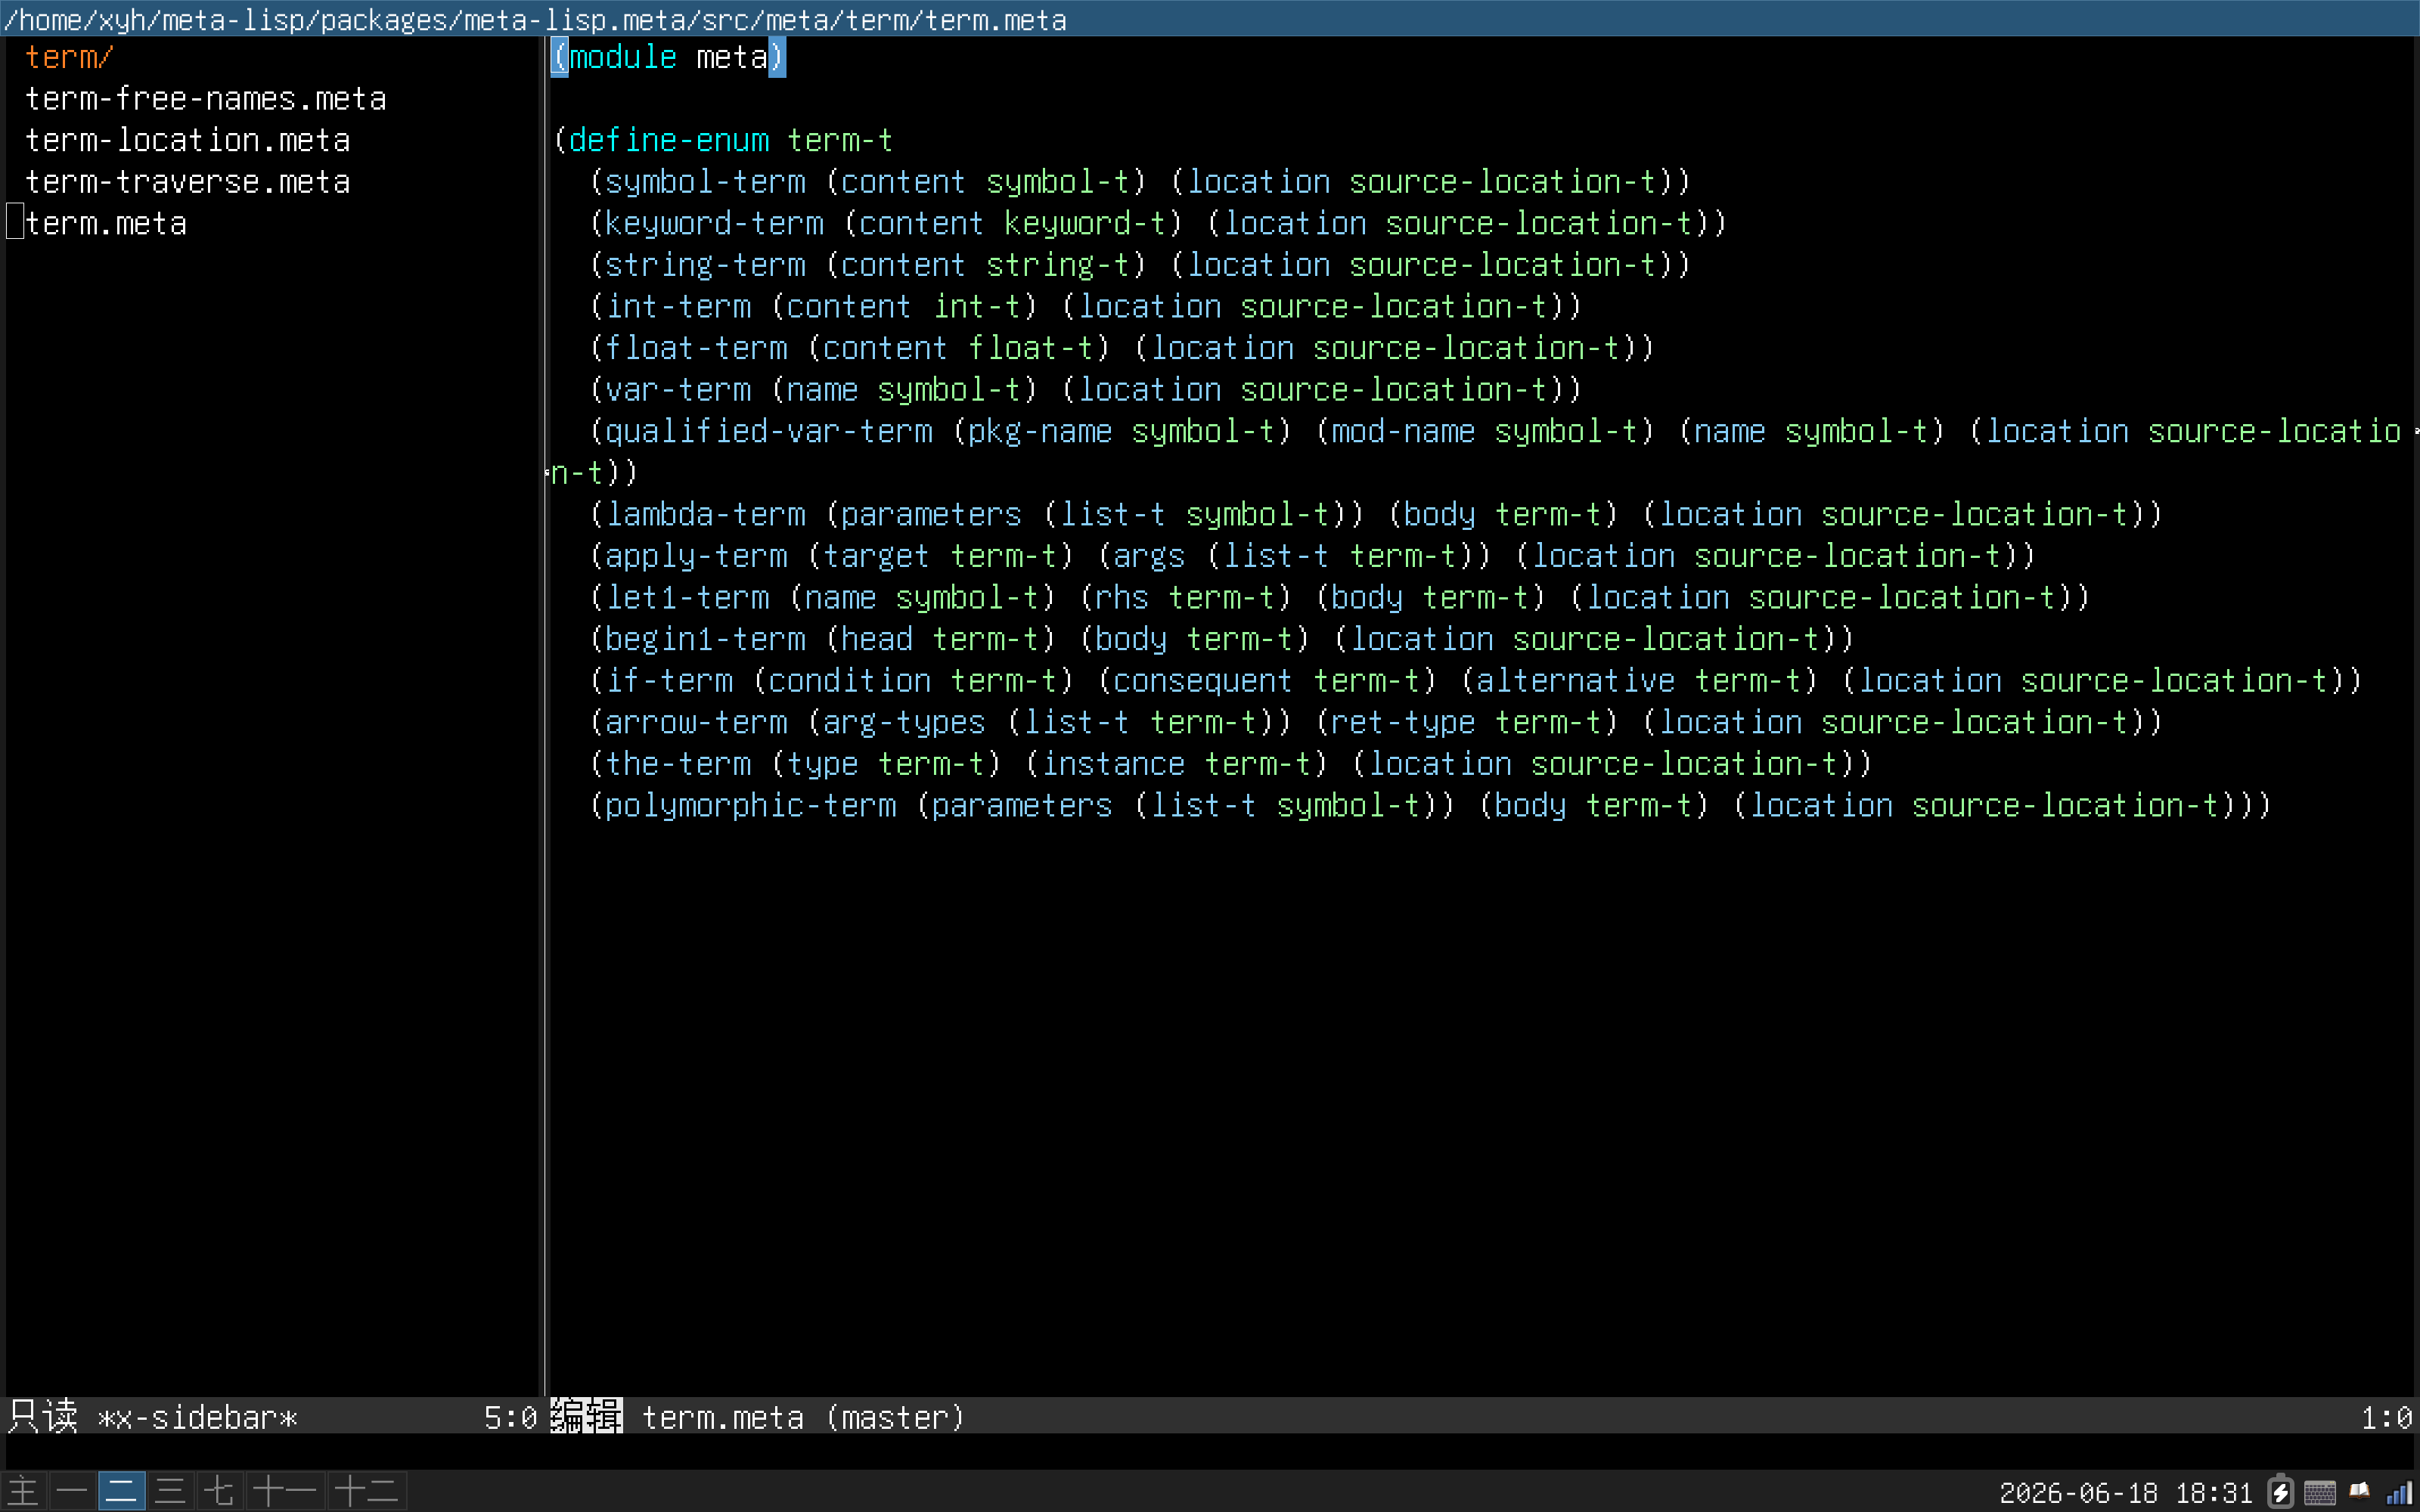The width and height of the screenshot is (2420, 1512).
Task: Click the 1:0 cursor position indicator
Action: [2386, 1417]
